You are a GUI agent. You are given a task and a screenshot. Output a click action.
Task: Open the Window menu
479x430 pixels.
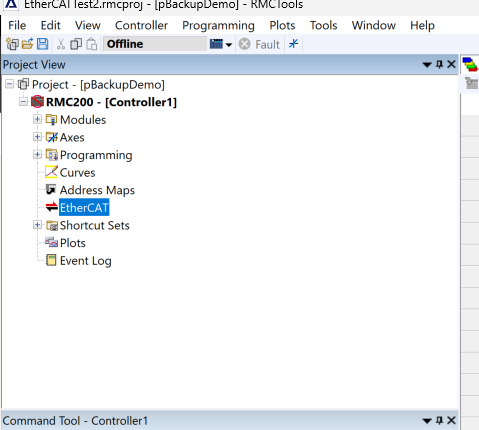[x=374, y=25]
